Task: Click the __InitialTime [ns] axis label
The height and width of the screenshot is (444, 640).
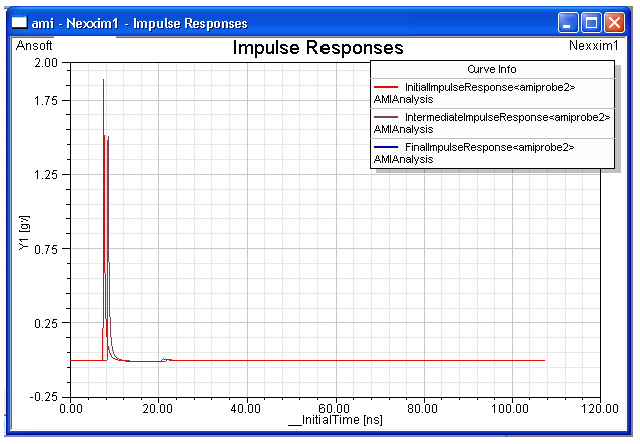Action: point(334,421)
